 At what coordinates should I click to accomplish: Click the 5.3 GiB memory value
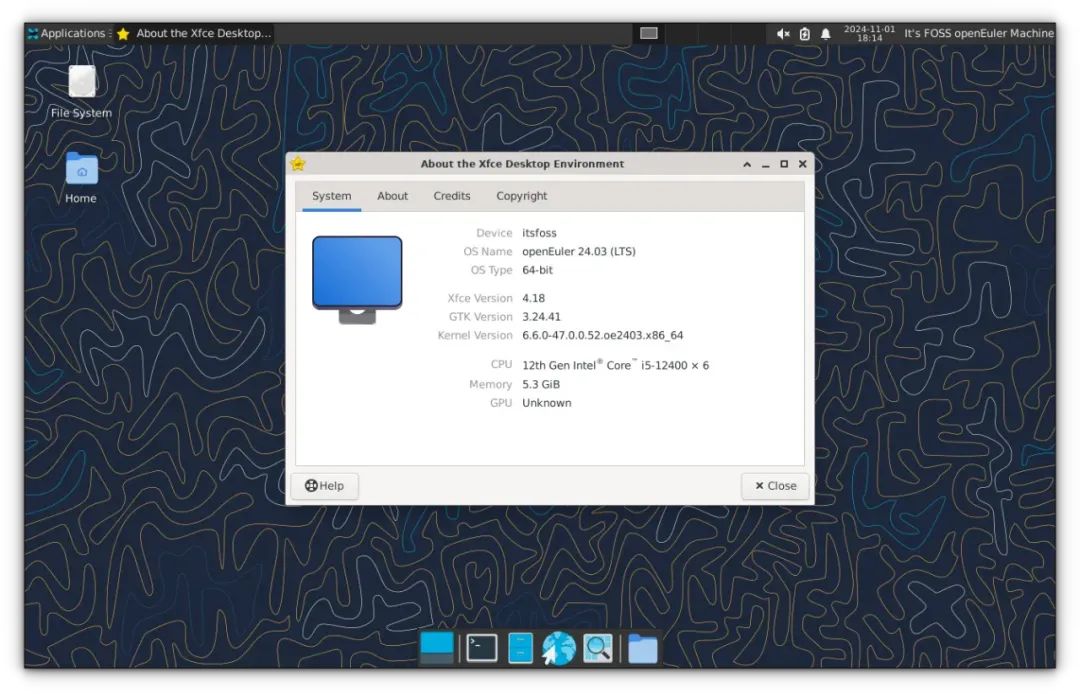541,384
